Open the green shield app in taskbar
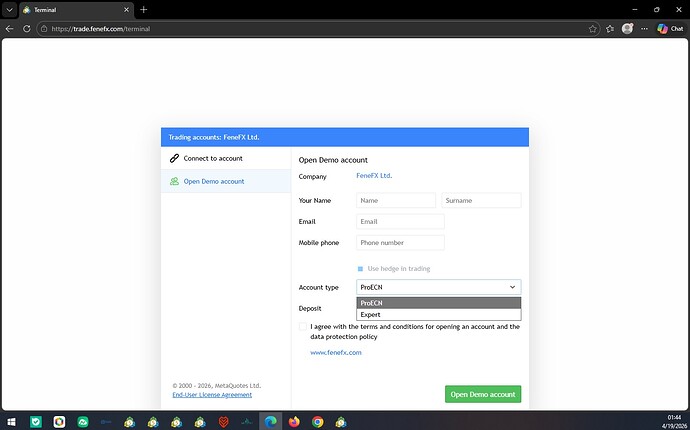 36,422
